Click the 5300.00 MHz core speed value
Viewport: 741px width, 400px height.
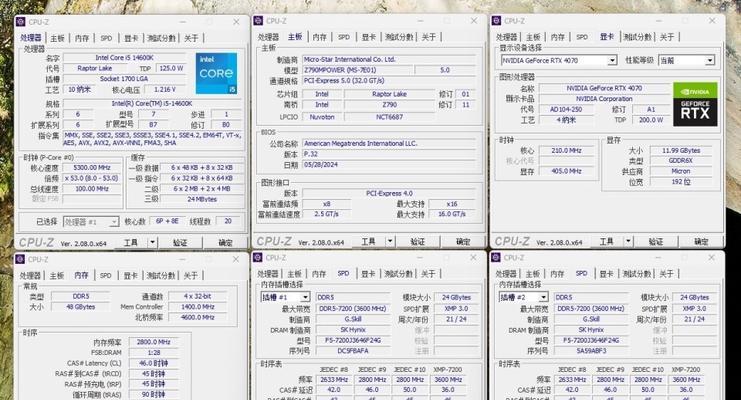coord(92,168)
